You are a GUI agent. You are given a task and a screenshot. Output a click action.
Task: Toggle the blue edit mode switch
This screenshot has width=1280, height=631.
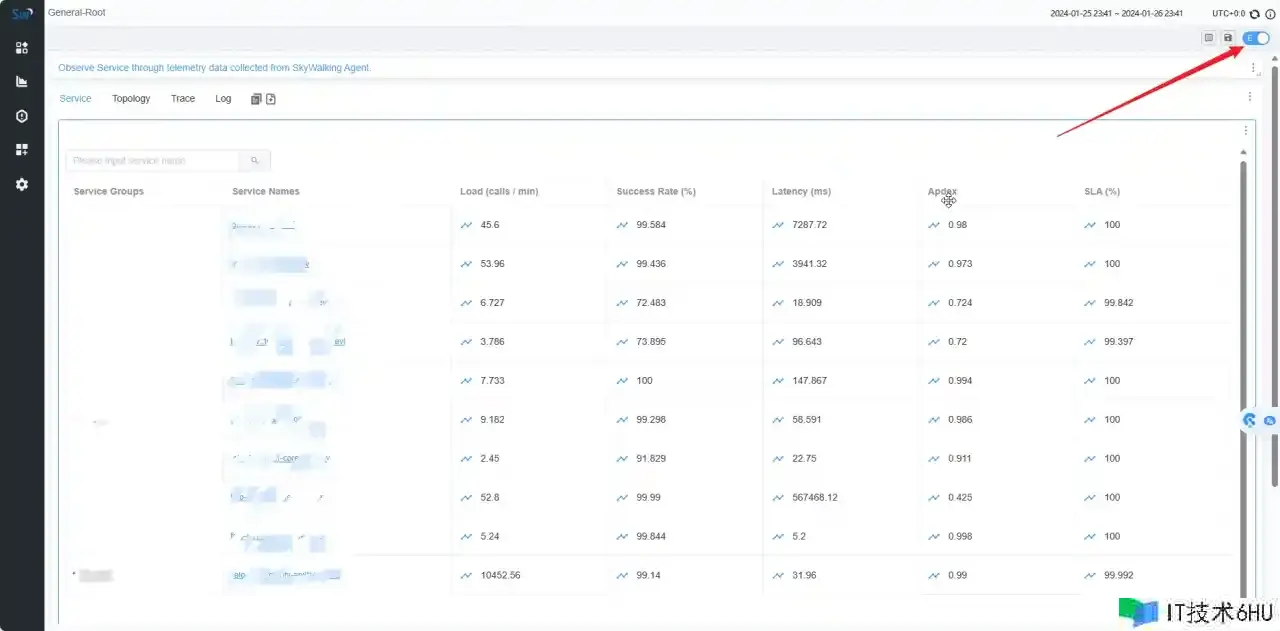tap(1256, 38)
